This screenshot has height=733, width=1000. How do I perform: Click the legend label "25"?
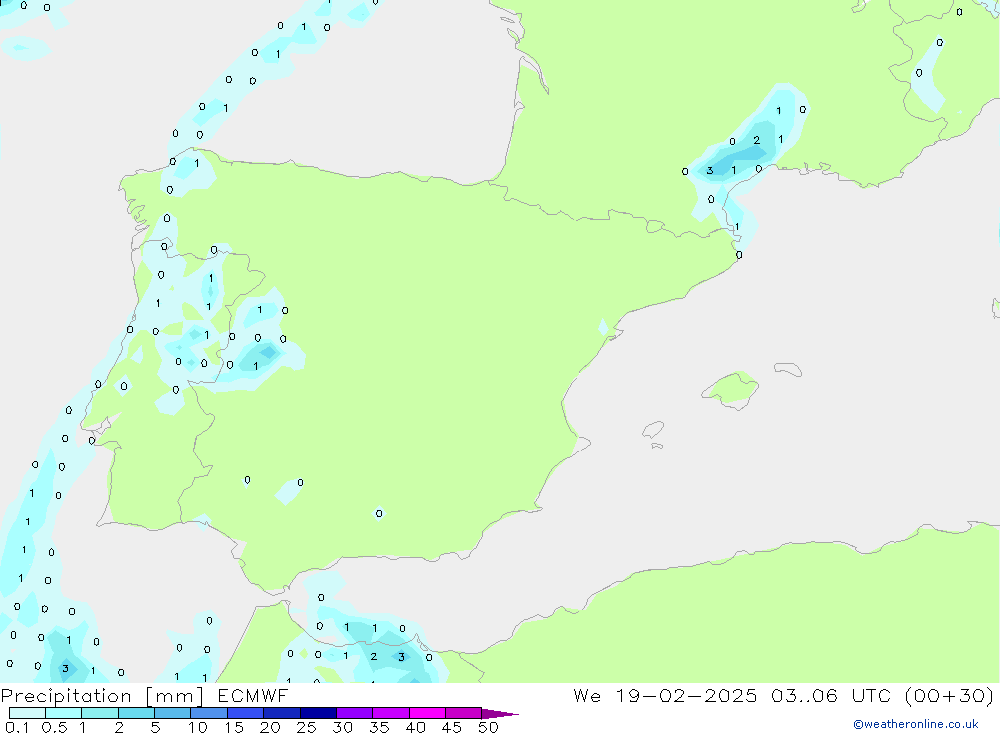click(307, 727)
